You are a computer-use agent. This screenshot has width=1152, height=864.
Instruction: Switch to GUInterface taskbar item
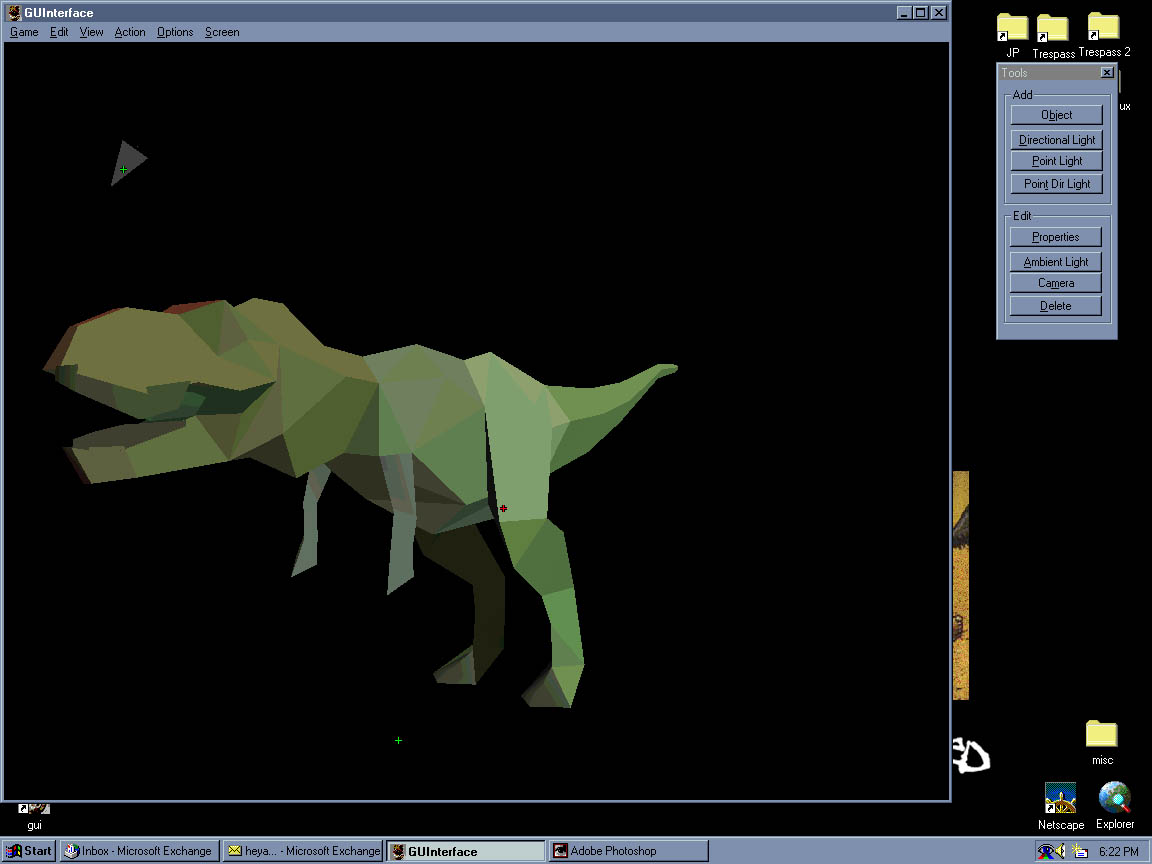click(x=467, y=851)
